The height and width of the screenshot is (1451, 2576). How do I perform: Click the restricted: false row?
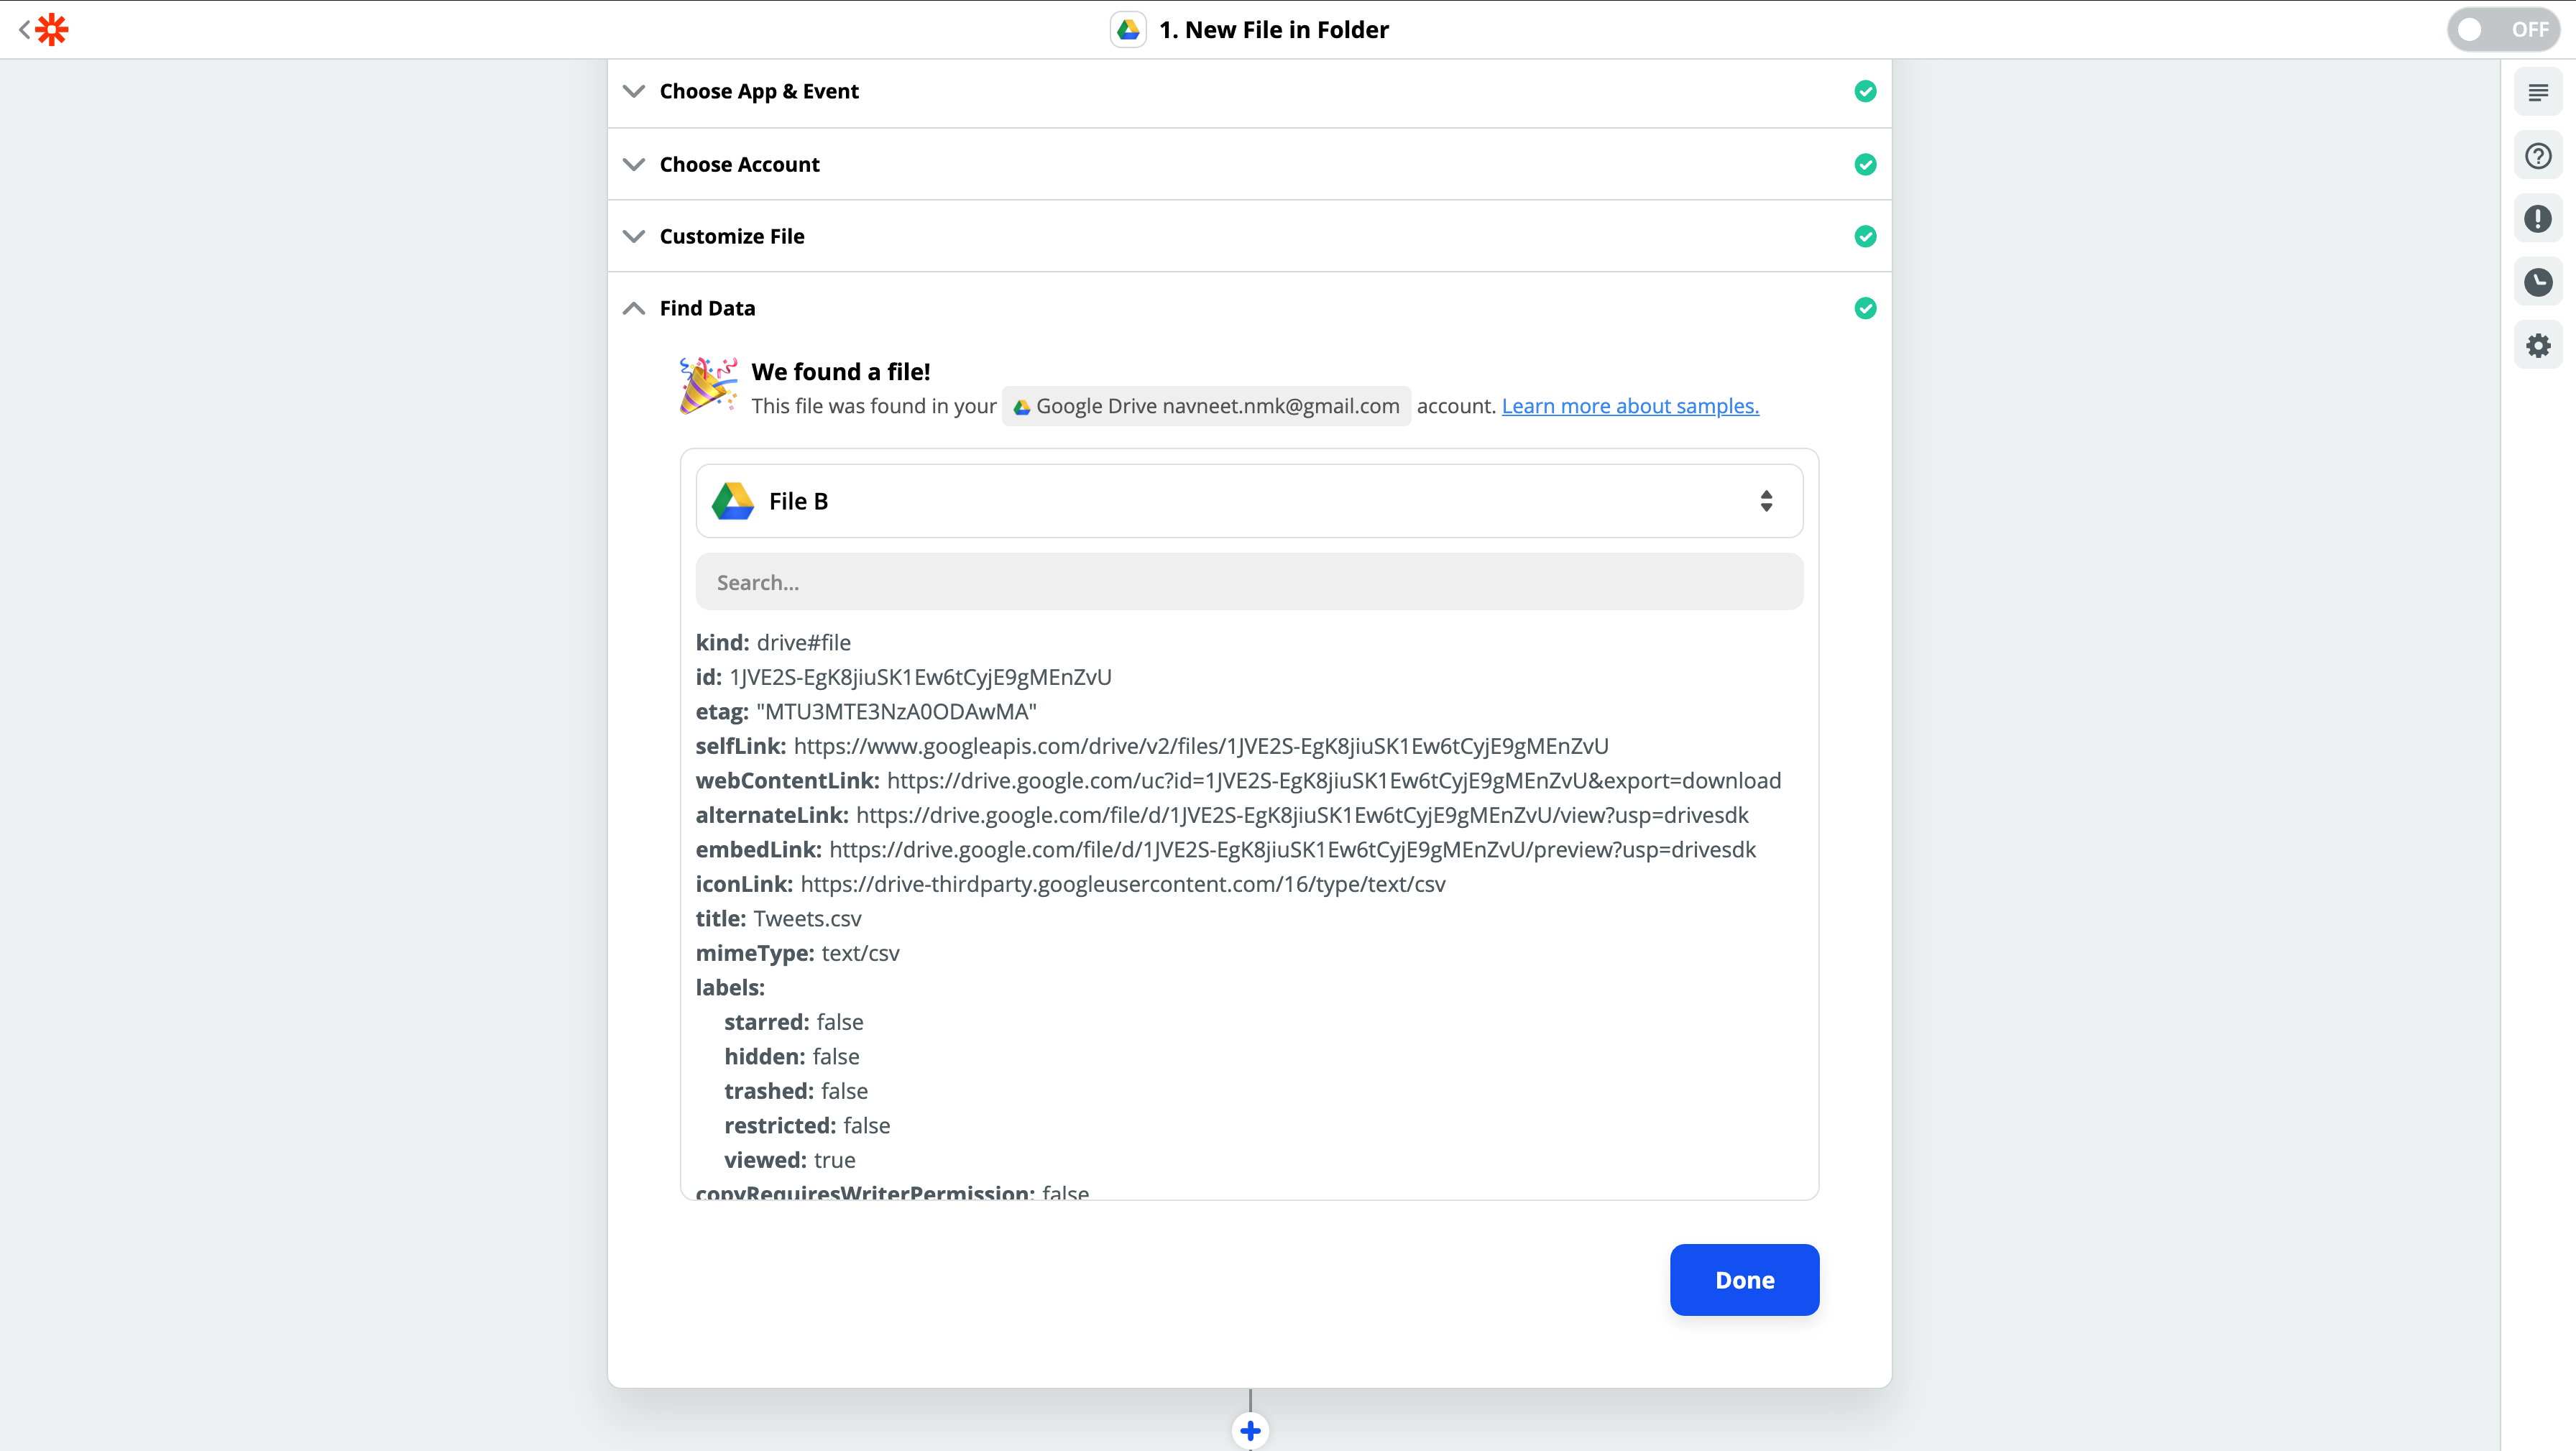point(806,1125)
